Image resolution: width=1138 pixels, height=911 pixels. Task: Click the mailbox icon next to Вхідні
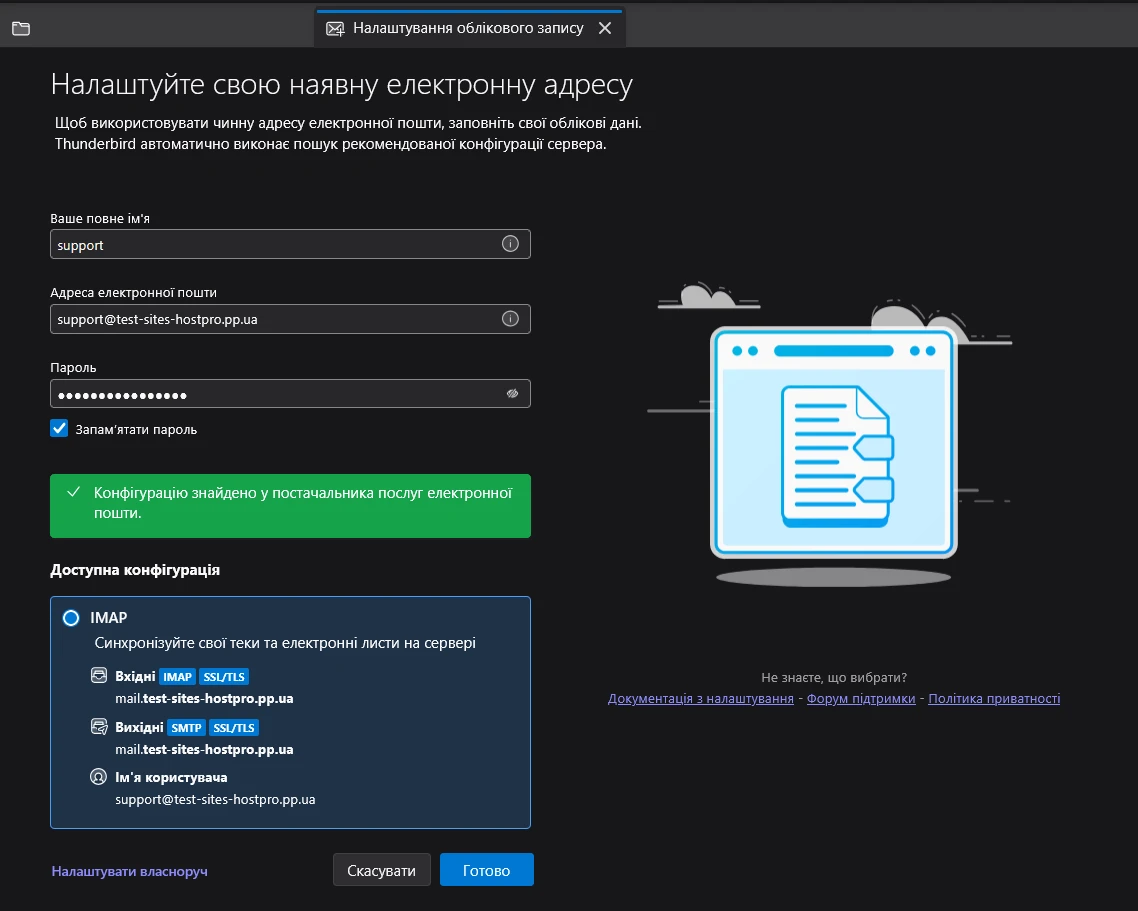click(98, 676)
